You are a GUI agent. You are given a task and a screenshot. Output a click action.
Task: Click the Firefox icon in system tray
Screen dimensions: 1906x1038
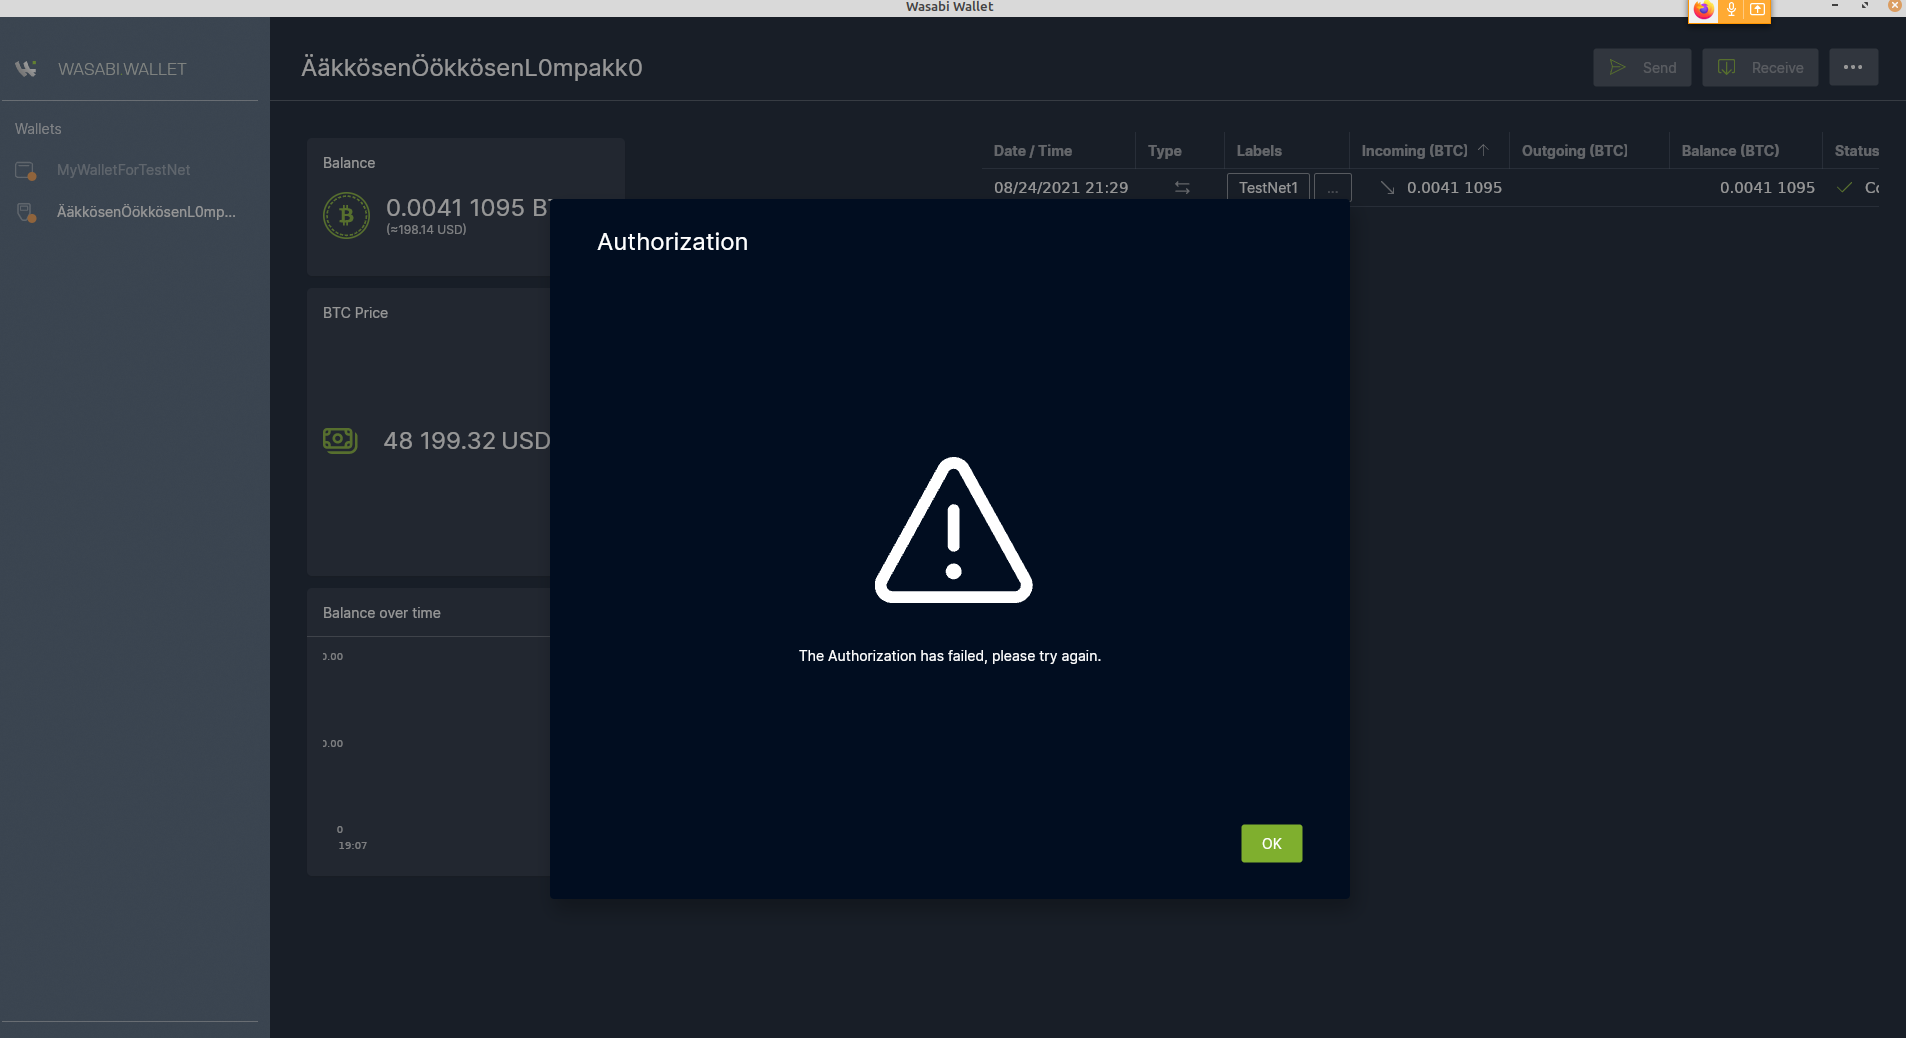click(1703, 10)
